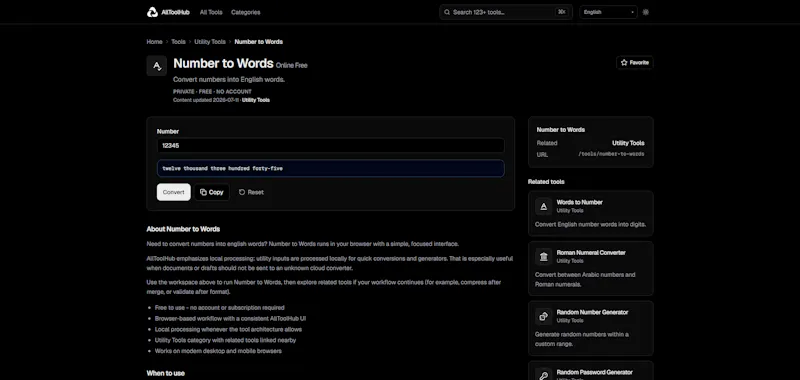800x380 pixels.
Task: Click the Favorite button
Action: pos(635,63)
